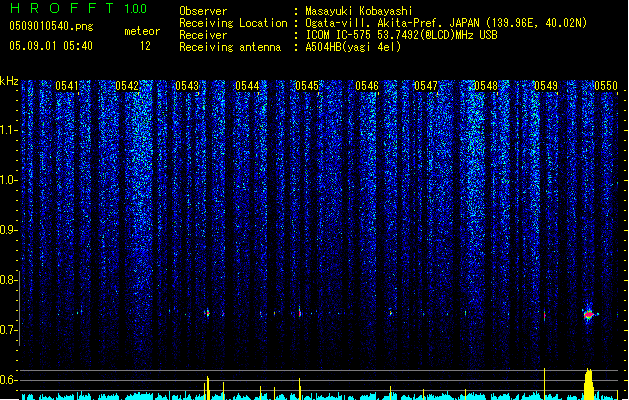Click the 1.0 kHz axis label
Viewport: 629px width, 400px height.
(x=9, y=180)
